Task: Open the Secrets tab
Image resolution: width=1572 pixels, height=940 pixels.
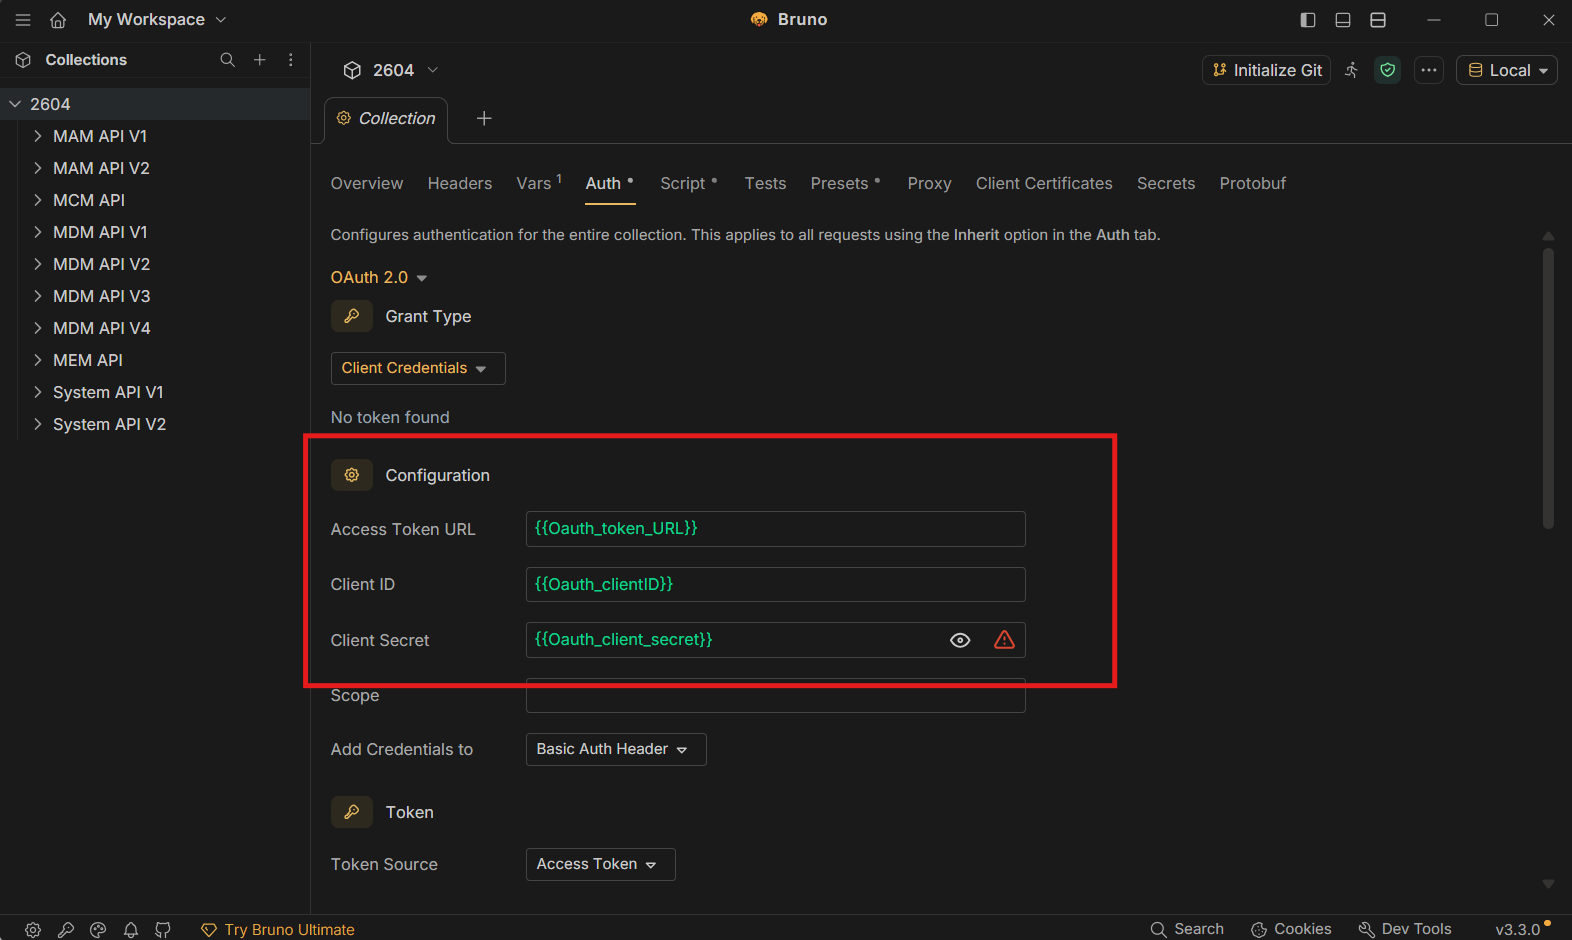Action: click(x=1166, y=183)
